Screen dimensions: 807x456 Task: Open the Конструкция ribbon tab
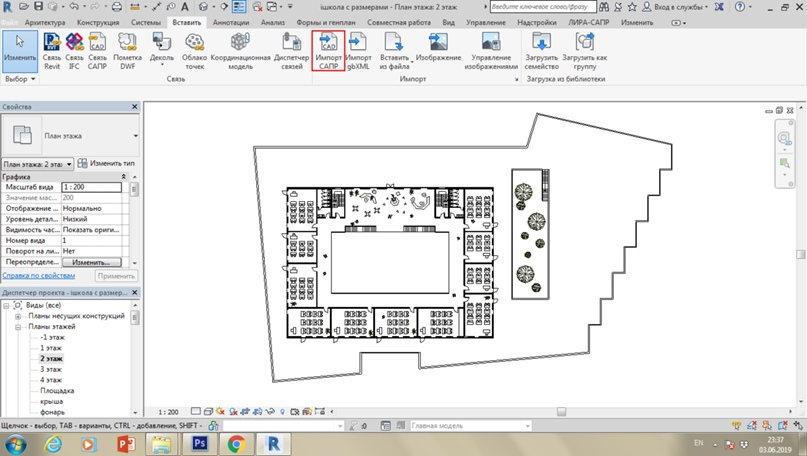pos(98,23)
